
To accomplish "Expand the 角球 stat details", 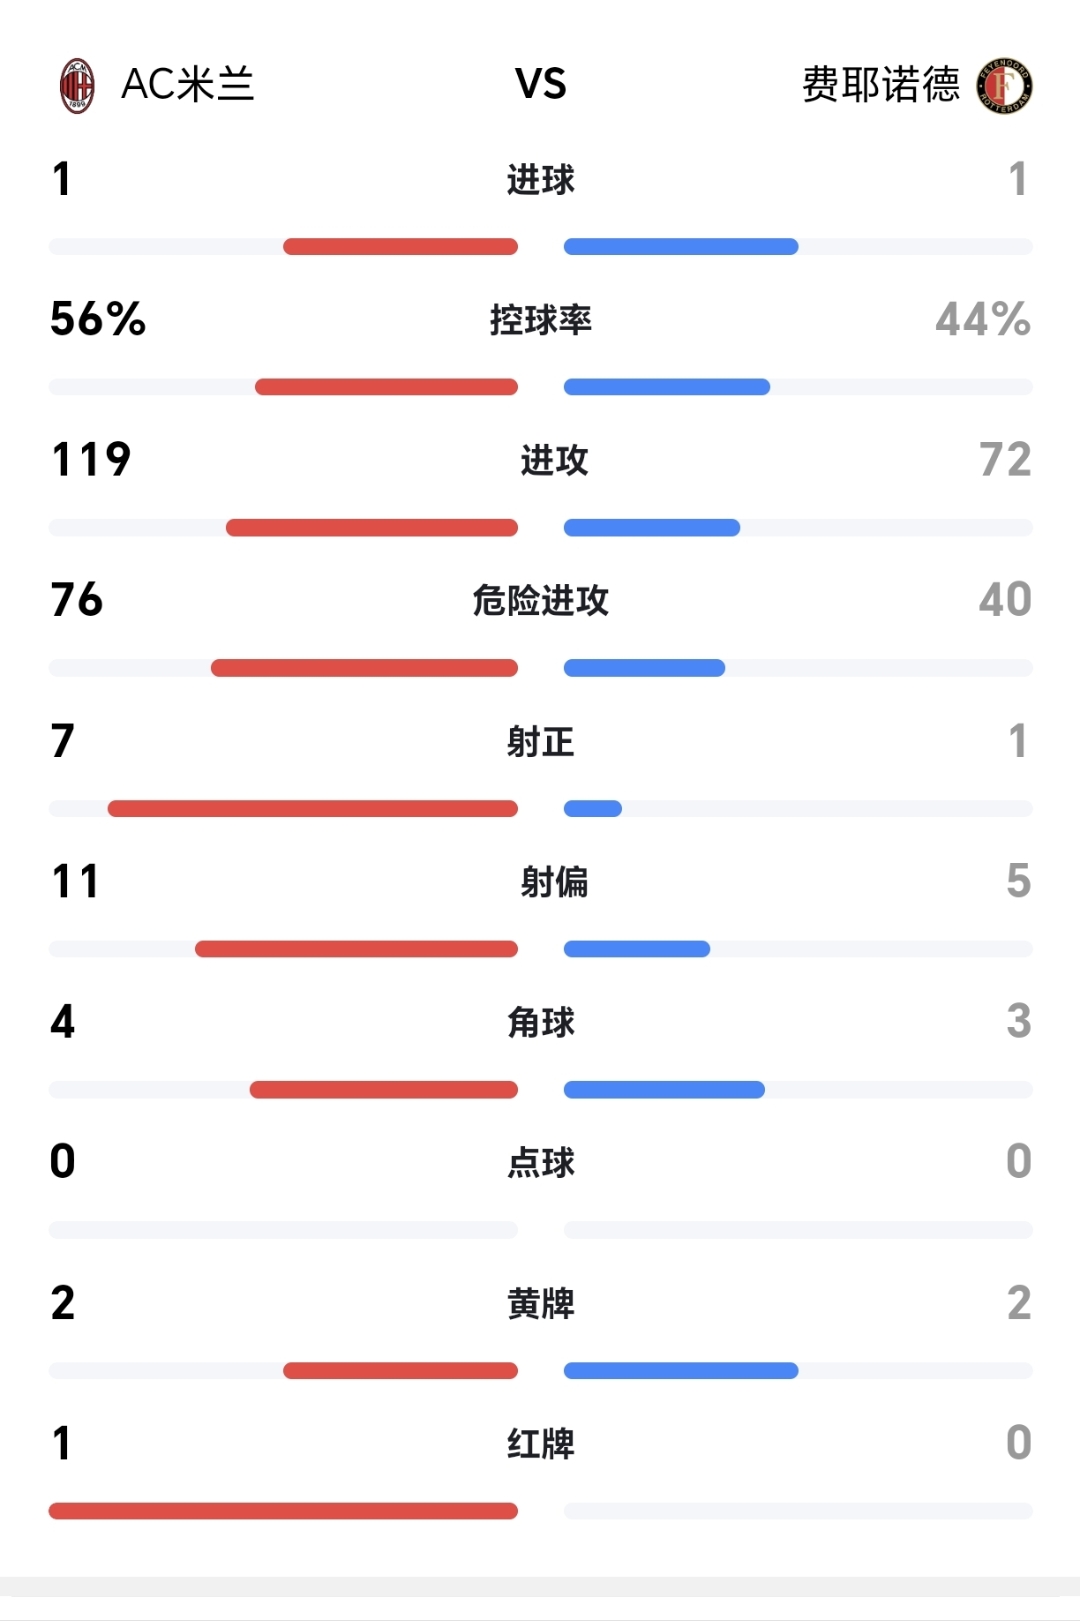I will tap(540, 1023).
